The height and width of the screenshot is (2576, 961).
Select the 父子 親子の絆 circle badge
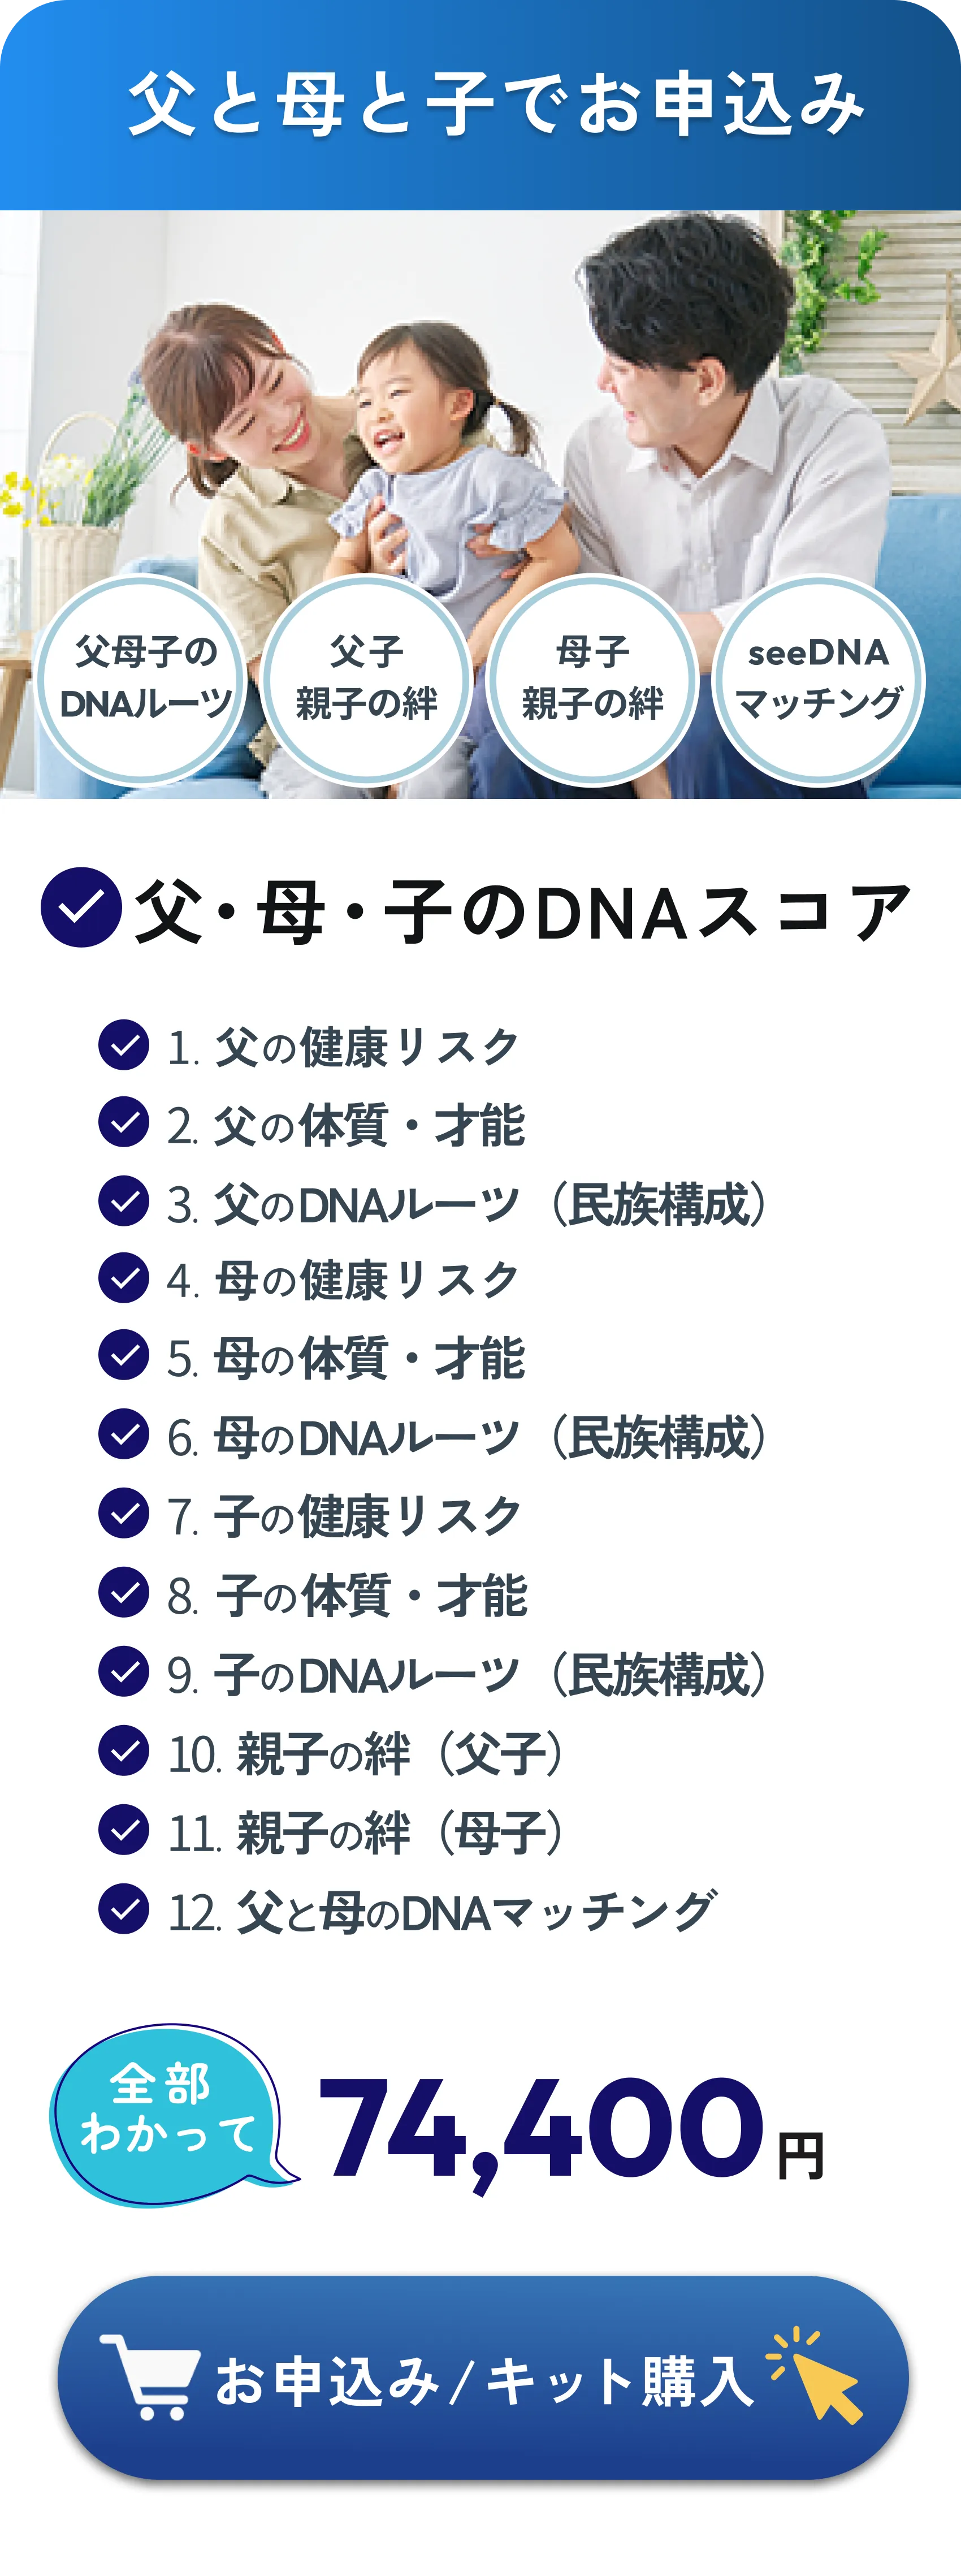[366, 679]
